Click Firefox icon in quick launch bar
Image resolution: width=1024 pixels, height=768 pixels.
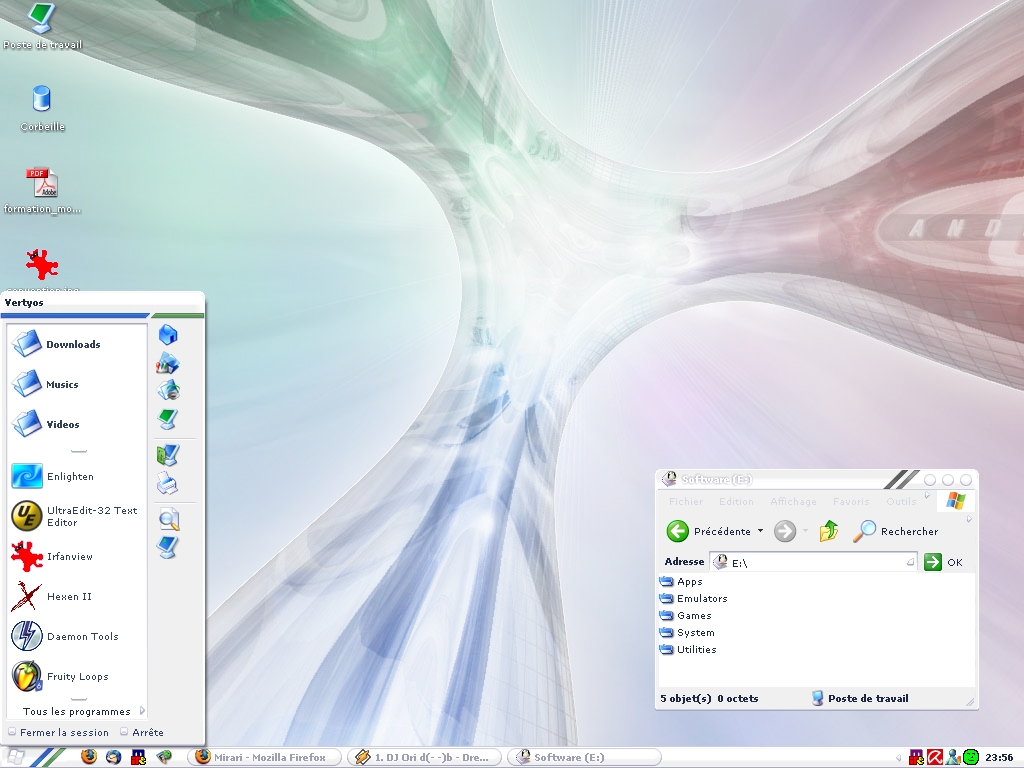pos(88,757)
